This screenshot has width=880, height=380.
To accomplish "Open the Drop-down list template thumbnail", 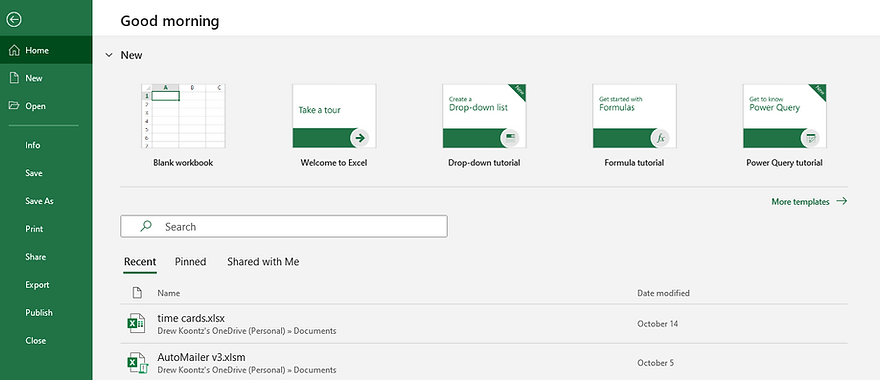I will pos(484,116).
